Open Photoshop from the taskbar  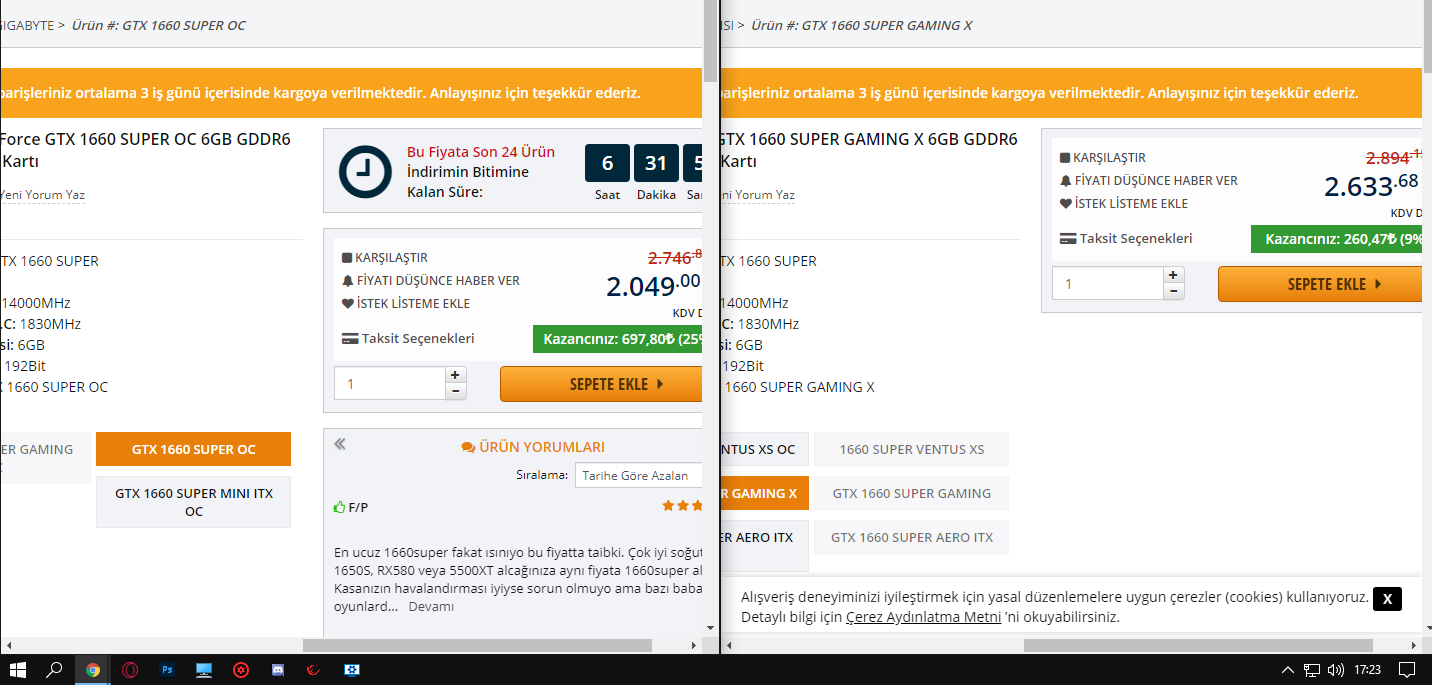point(167,670)
